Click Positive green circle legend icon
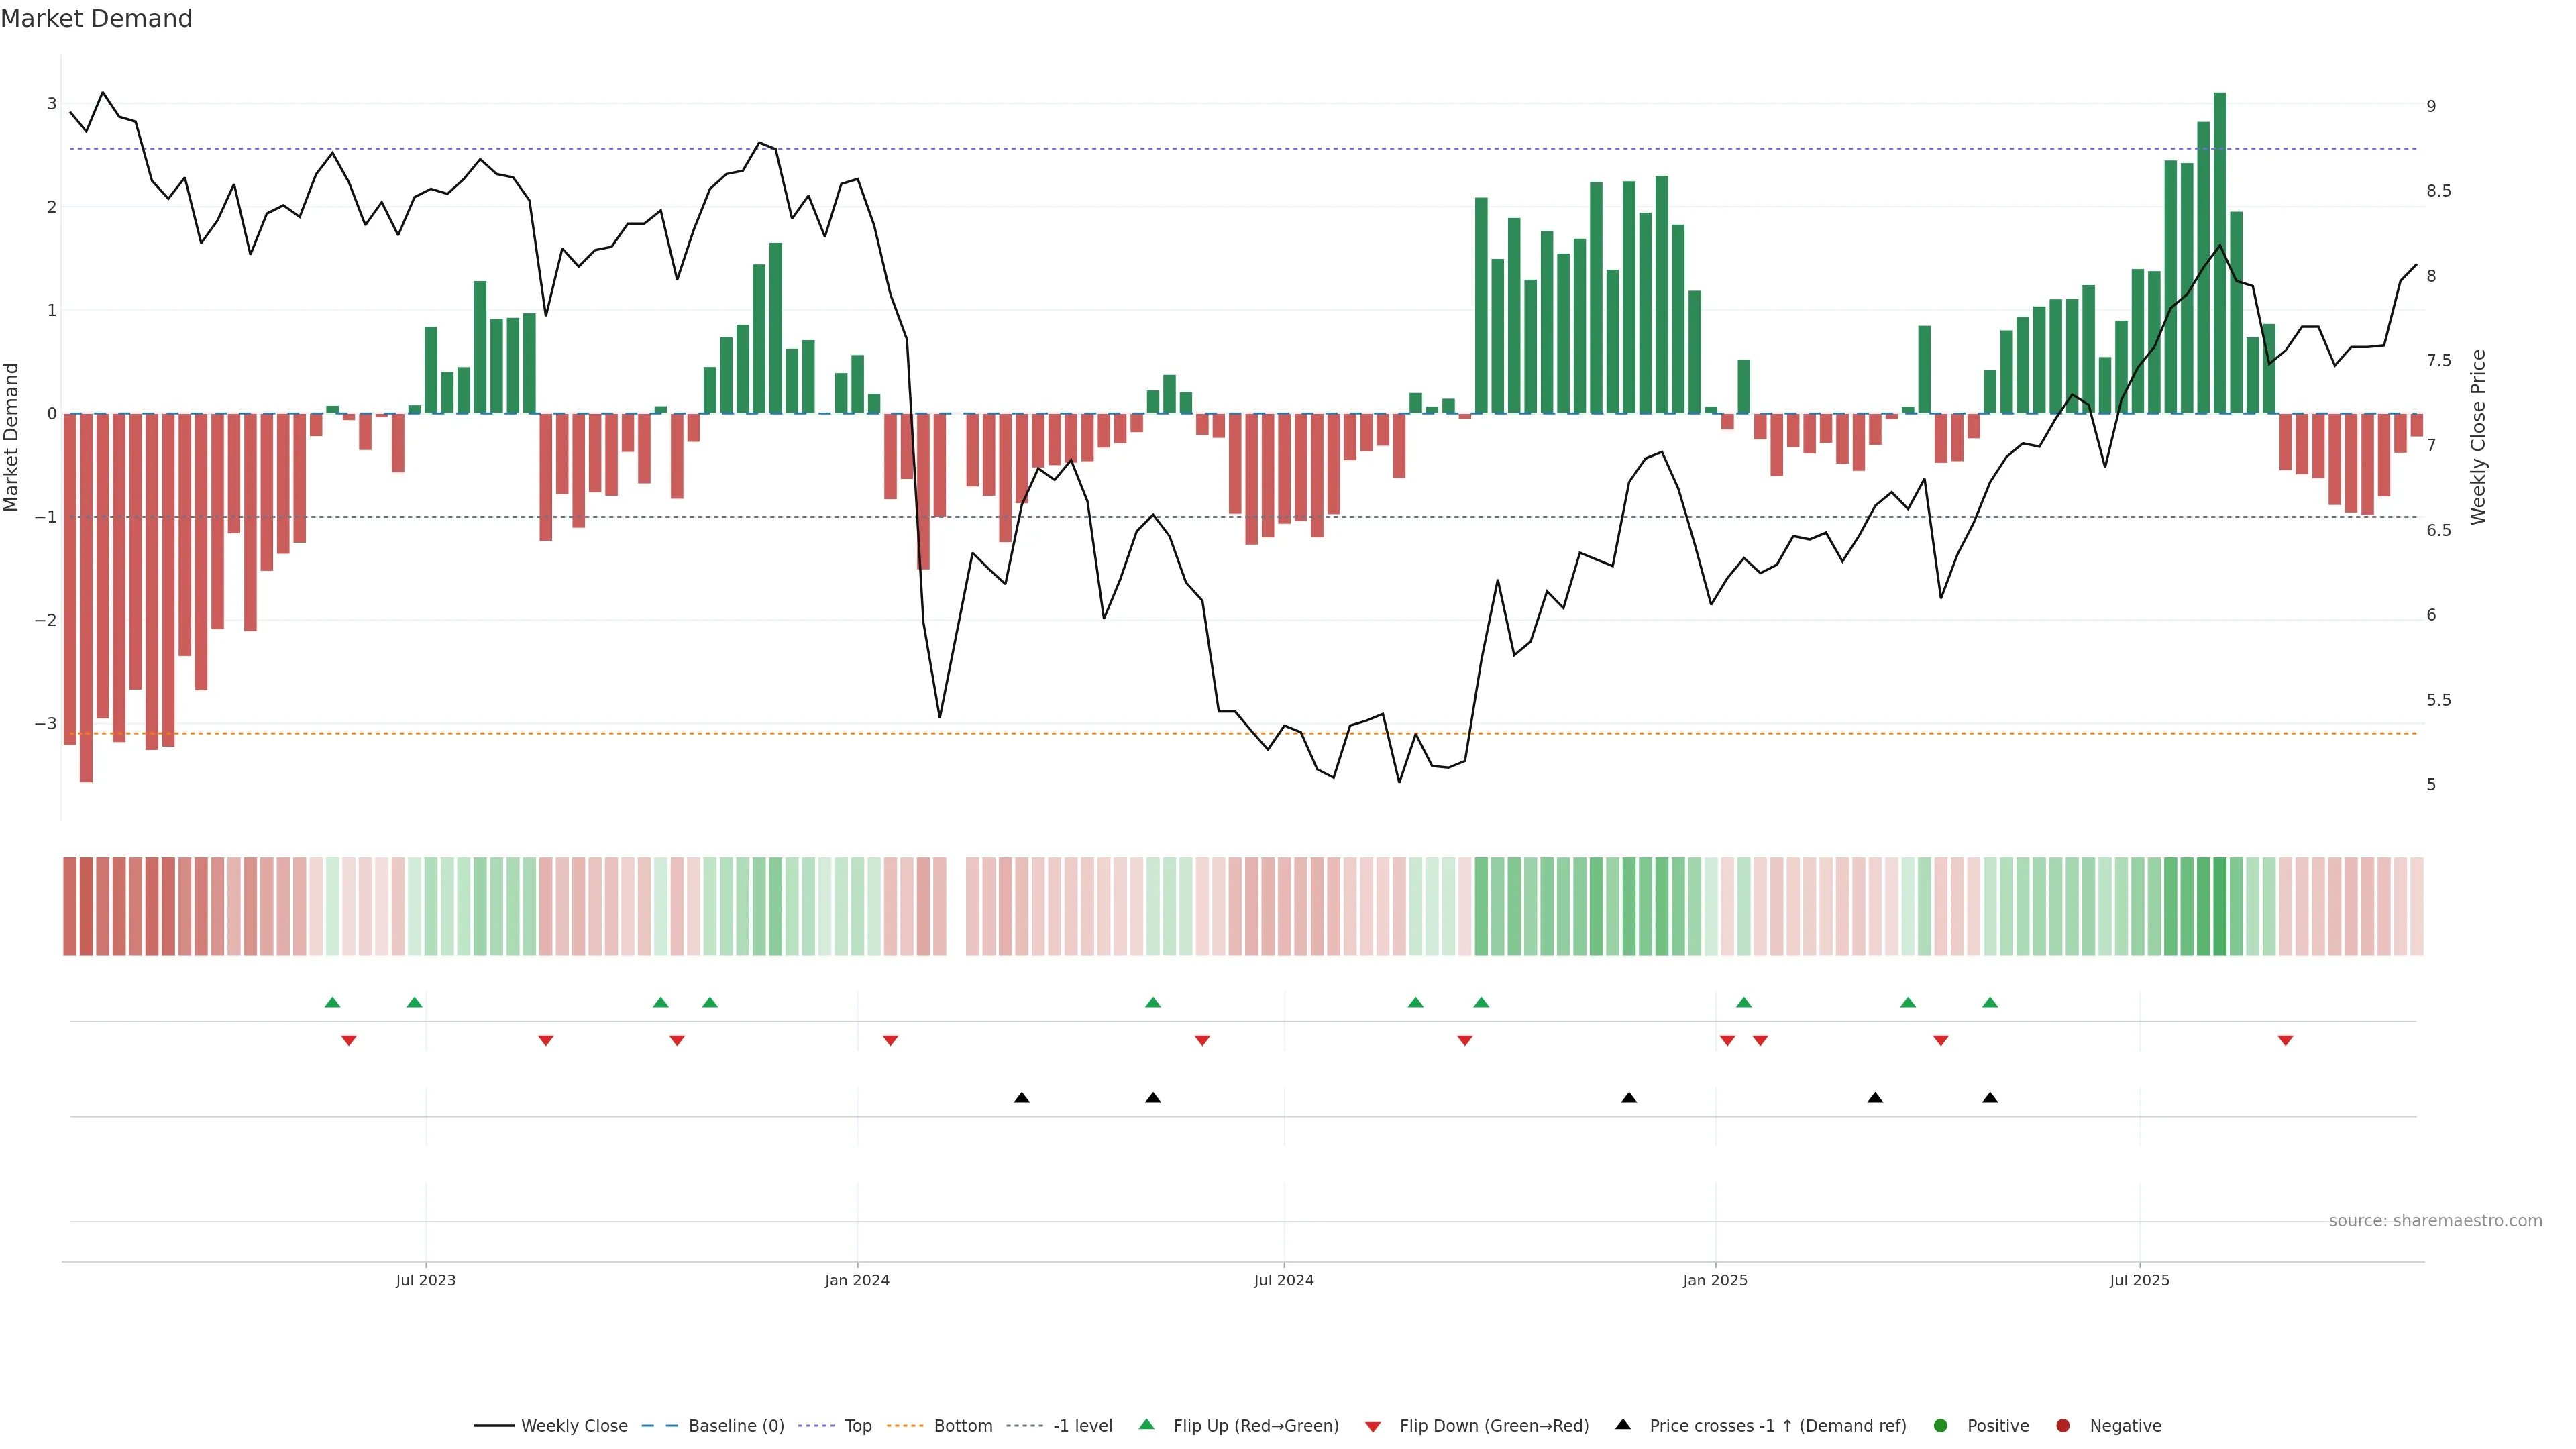The image size is (2576, 1449). click(x=1941, y=1425)
